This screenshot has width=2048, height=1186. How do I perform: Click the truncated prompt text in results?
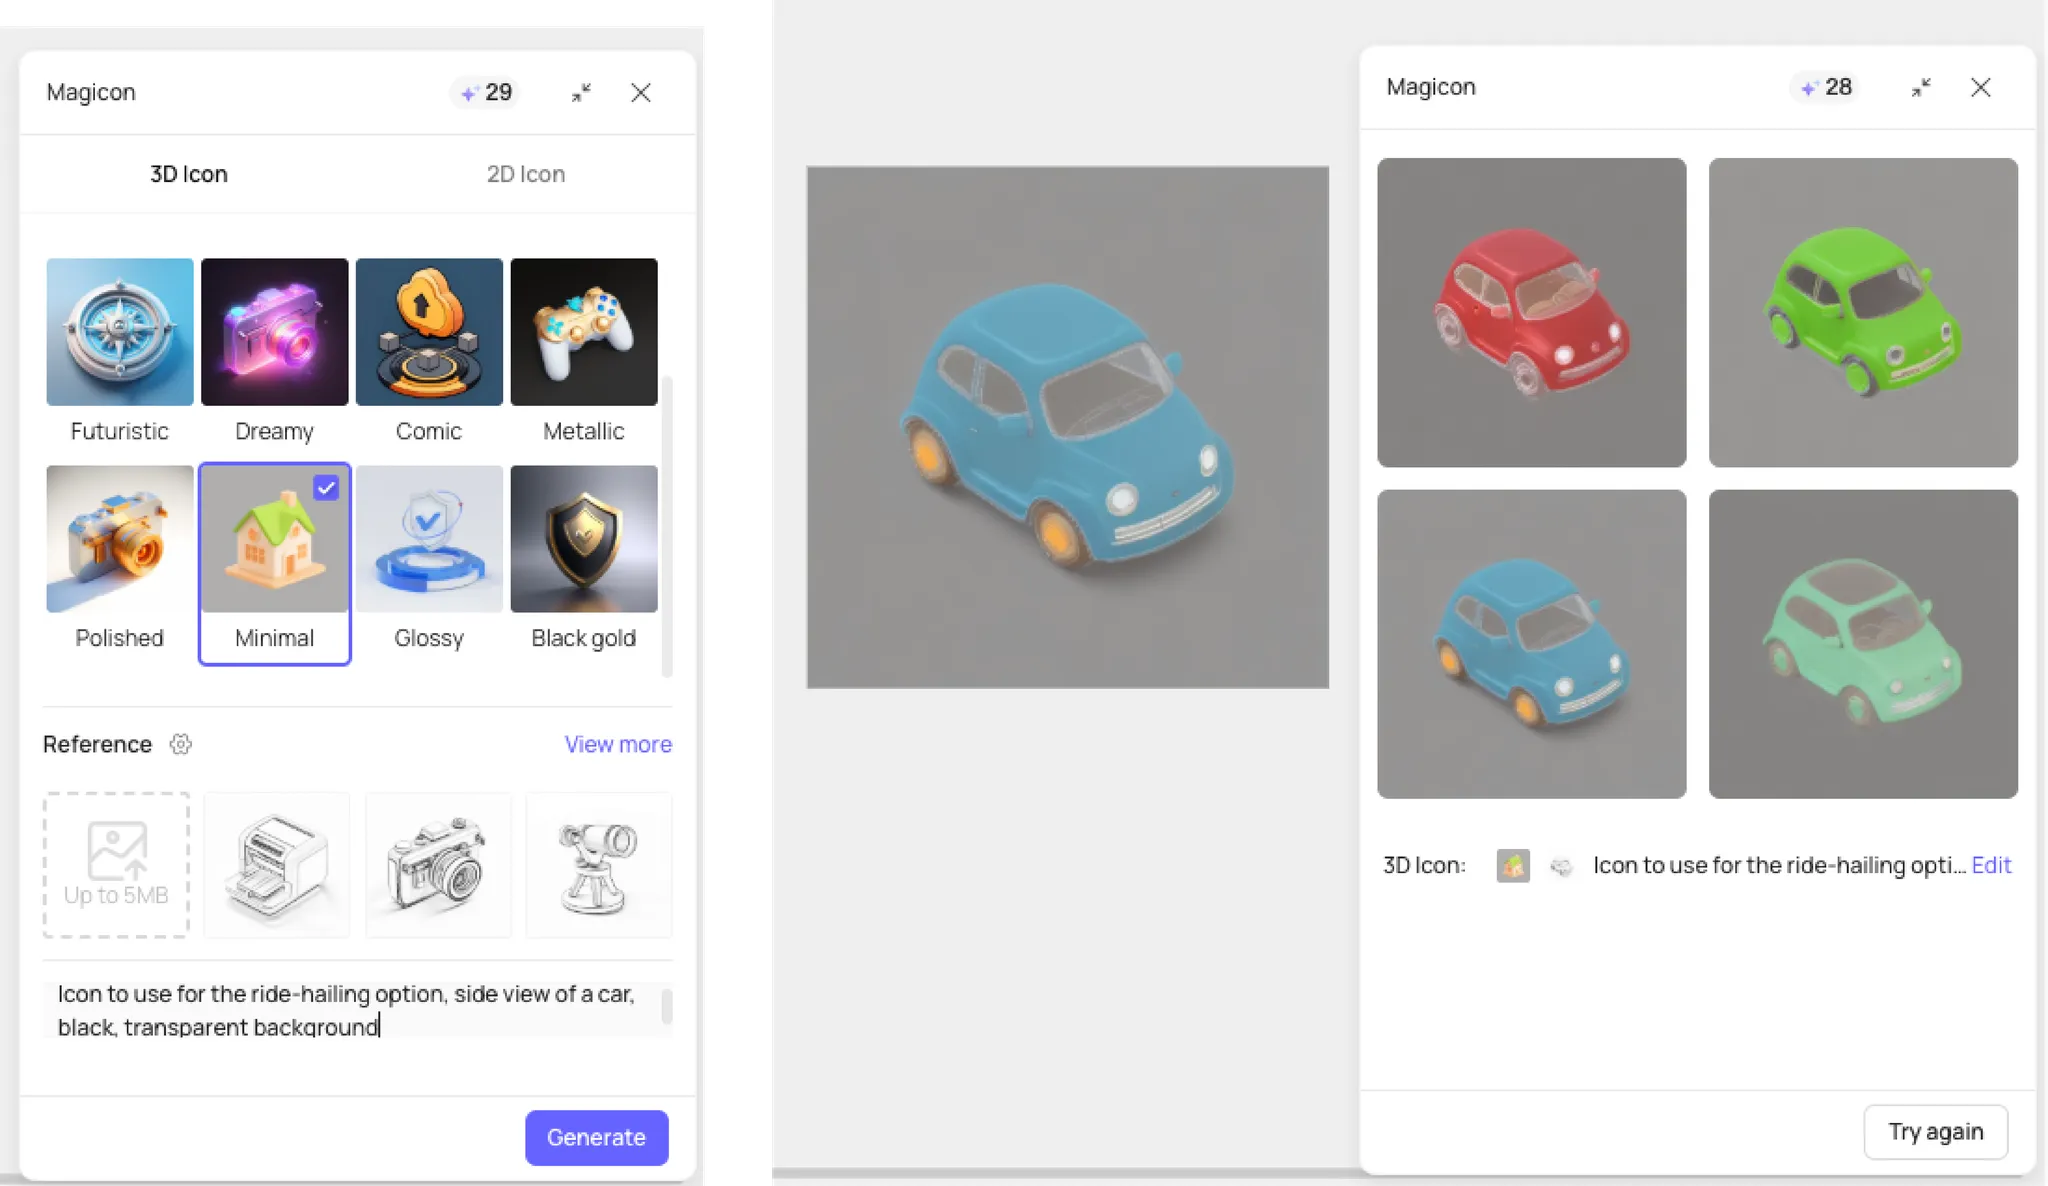pos(1779,865)
